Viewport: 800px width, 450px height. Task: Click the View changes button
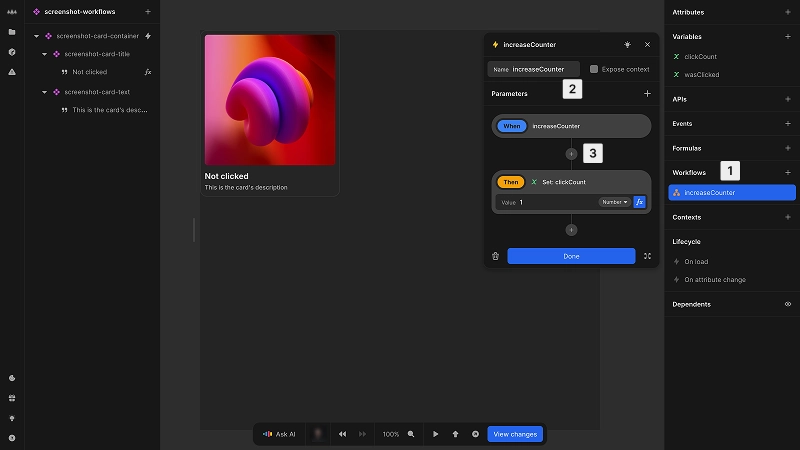515,434
